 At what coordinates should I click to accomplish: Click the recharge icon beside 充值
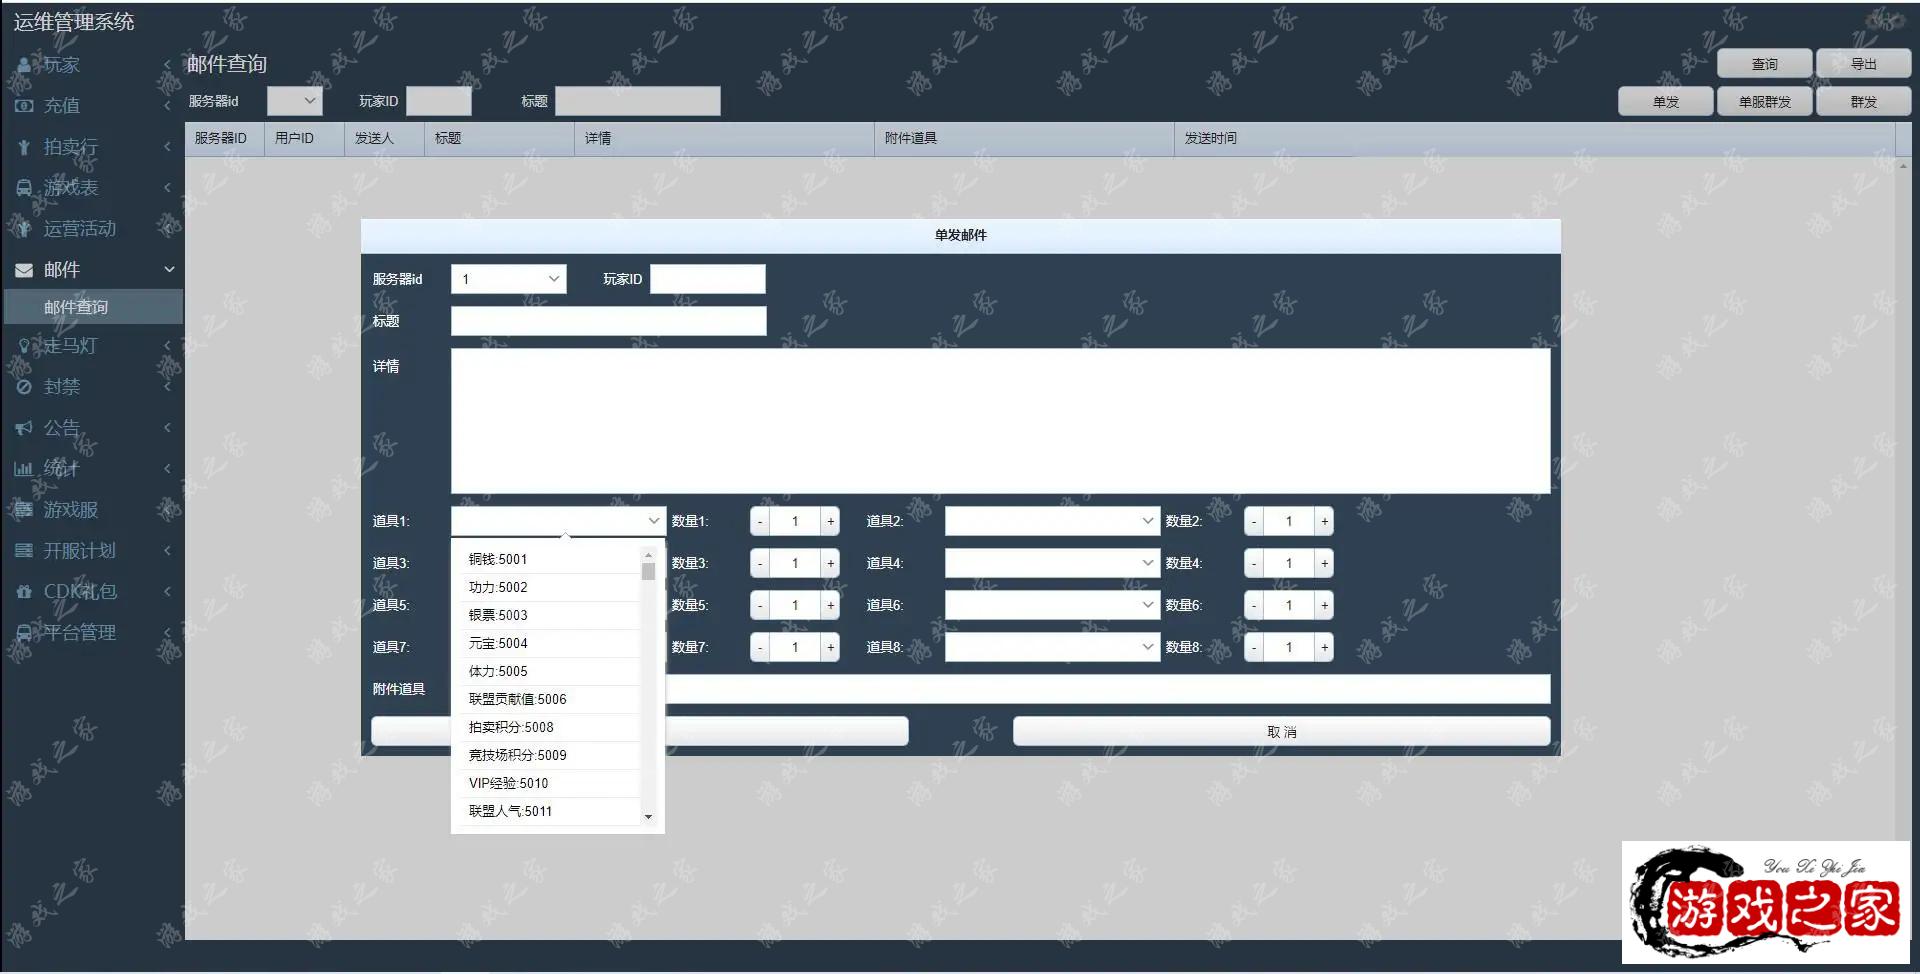tap(24, 106)
